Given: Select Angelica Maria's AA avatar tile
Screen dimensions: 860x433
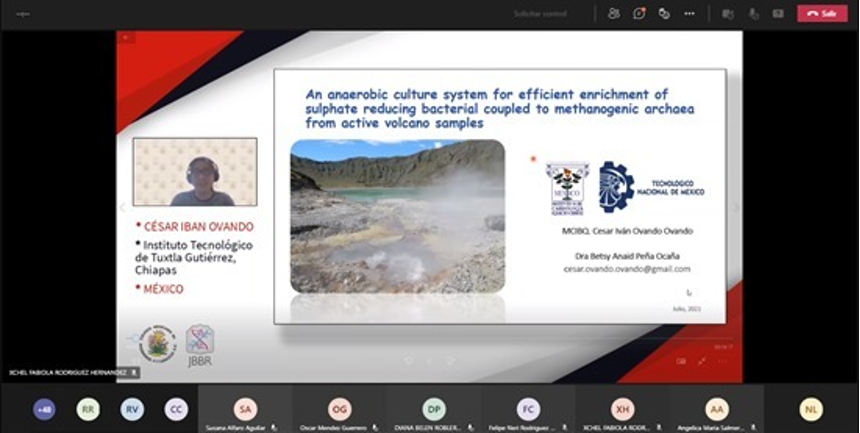Looking at the screenshot, I should coord(717,409).
